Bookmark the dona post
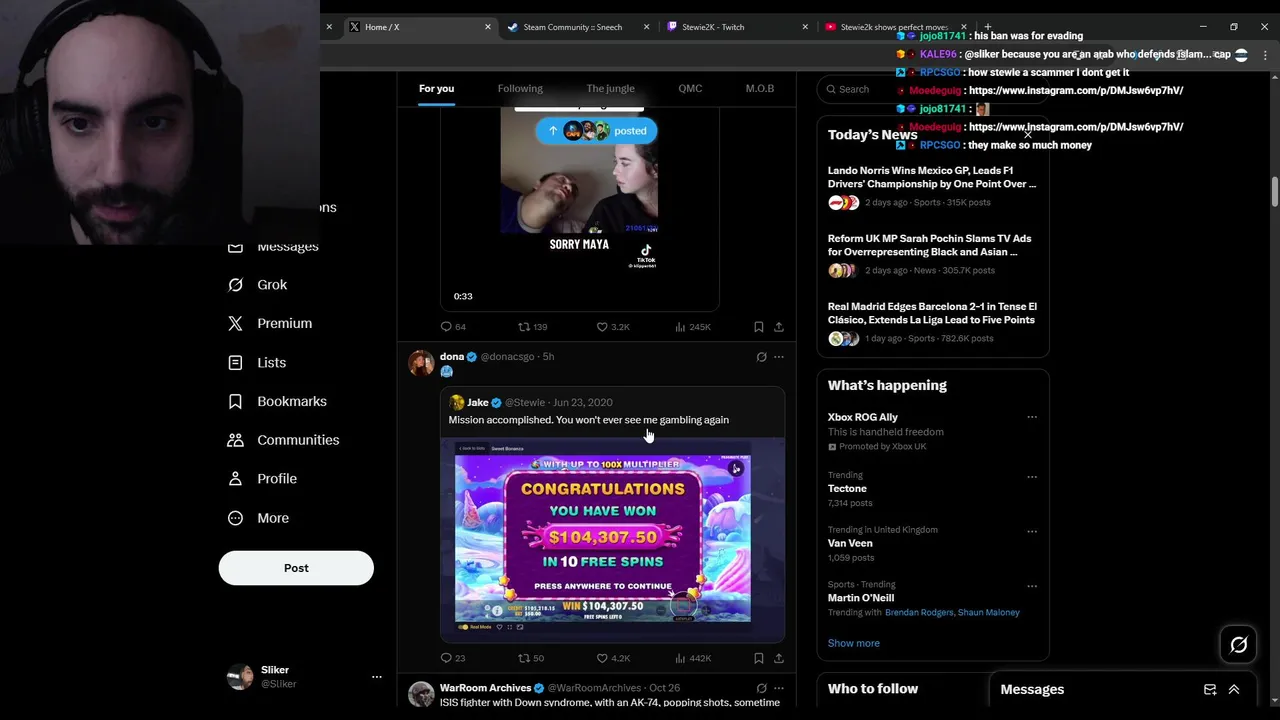This screenshot has width=1280, height=720. pos(759,658)
